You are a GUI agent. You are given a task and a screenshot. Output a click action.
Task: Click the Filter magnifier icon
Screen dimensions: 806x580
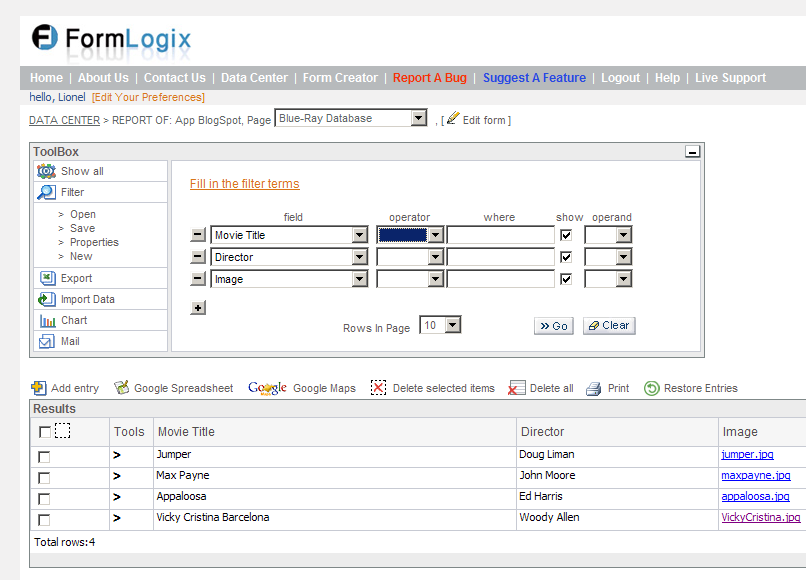coord(46,192)
